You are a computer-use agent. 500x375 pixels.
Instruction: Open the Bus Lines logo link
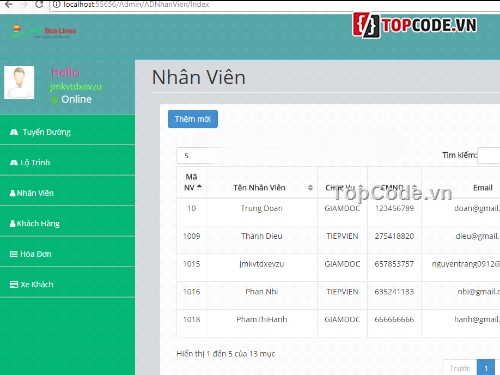pyautogui.click(x=43, y=31)
